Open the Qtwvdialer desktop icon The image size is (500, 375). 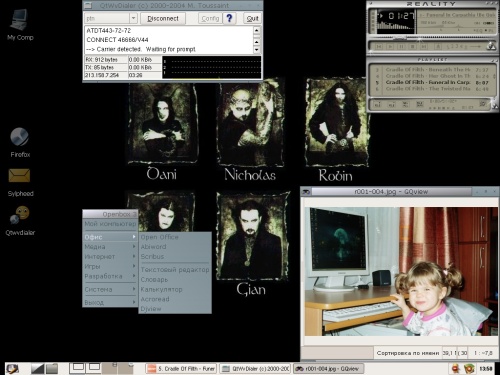(x=20, y=221)
